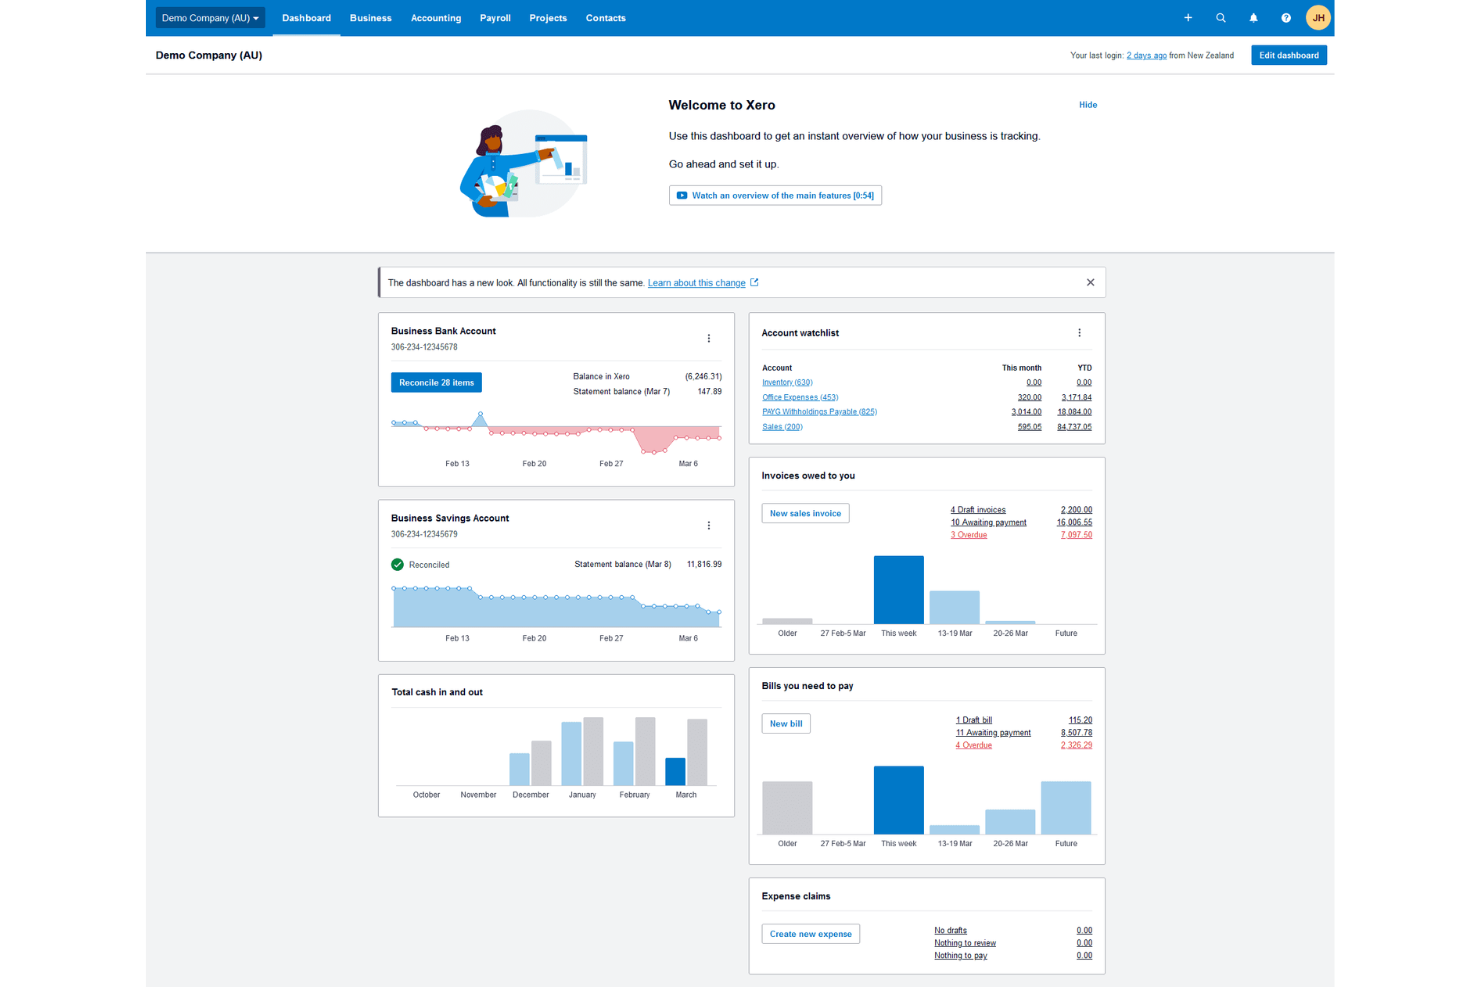Click the 2,326.29 overdue bills amount

[1076, 745]
